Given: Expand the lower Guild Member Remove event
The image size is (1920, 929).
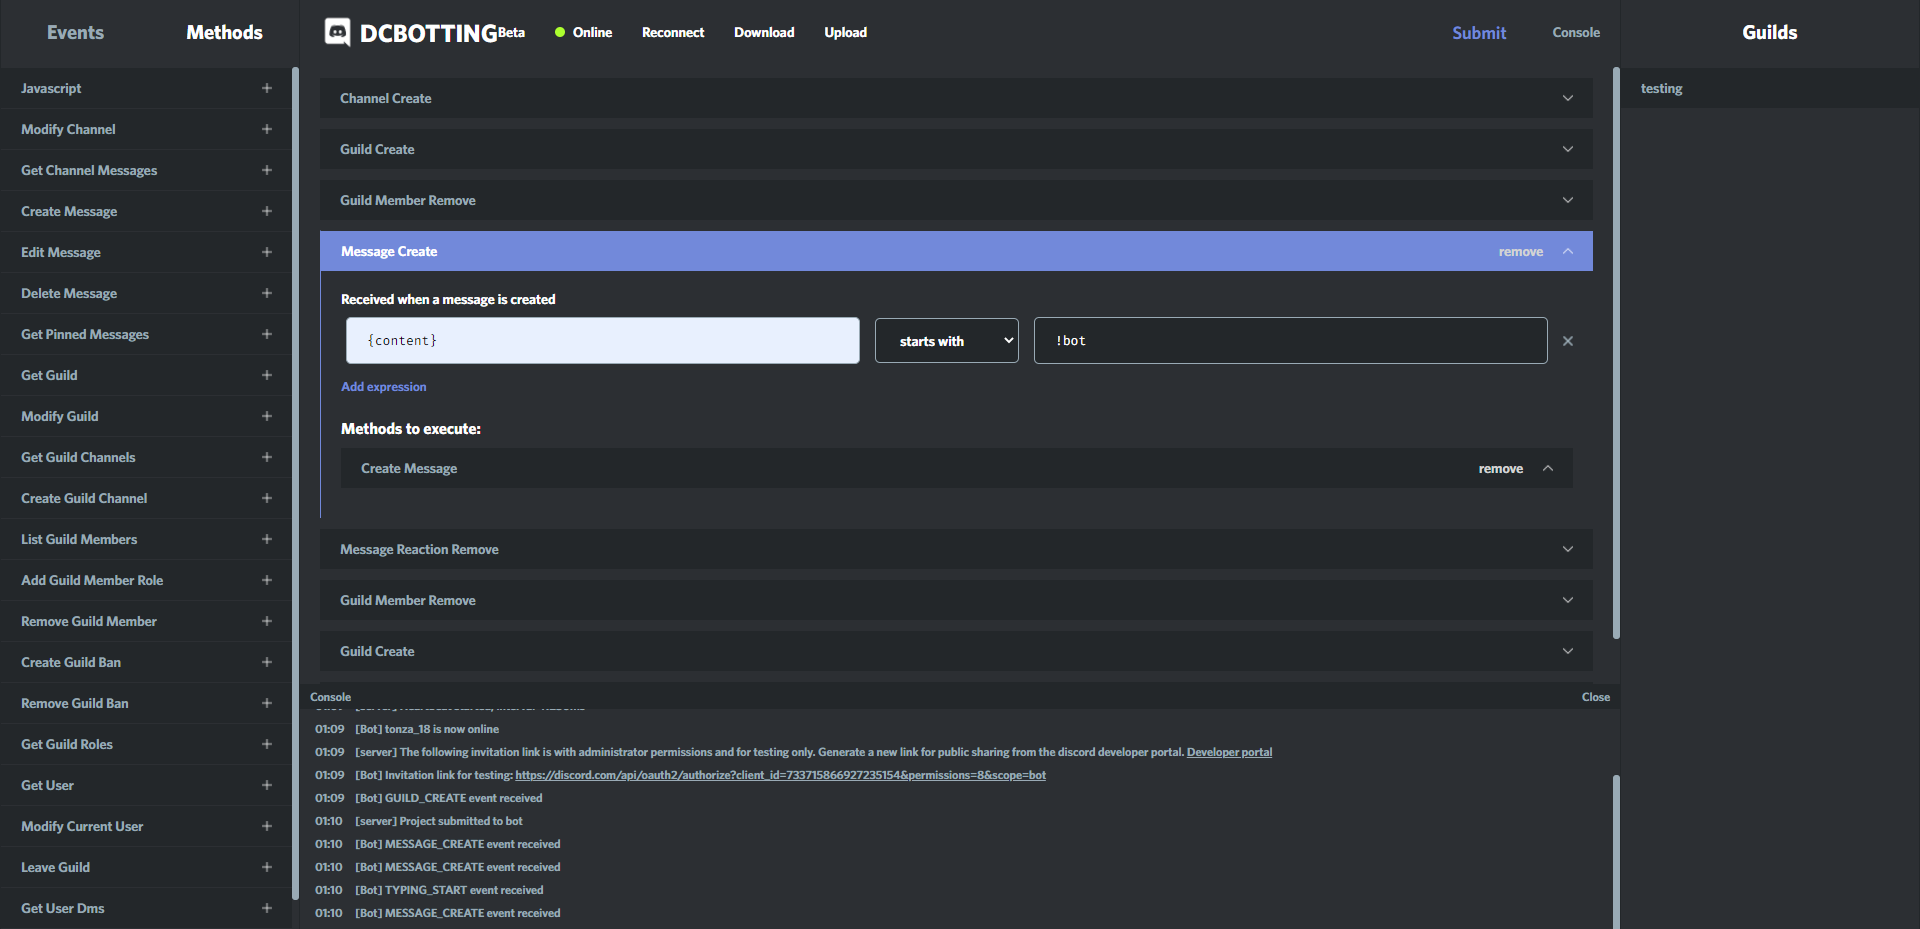Looking at the screenshot, I should [1568, 600].
